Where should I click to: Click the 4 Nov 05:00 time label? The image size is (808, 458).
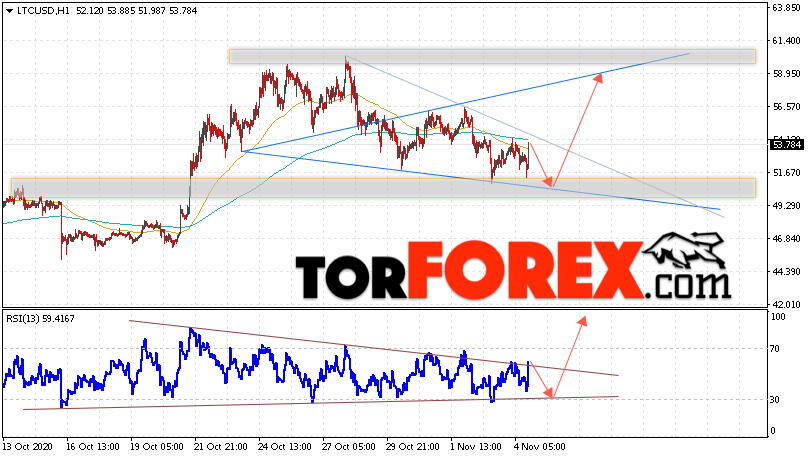pyautogui.click(x=541, y=446)
